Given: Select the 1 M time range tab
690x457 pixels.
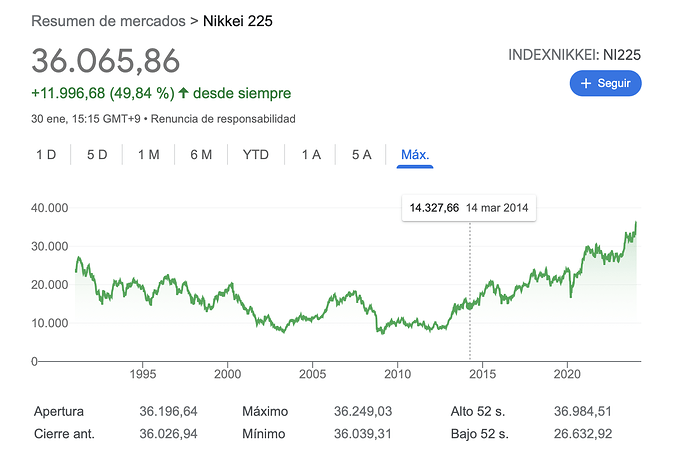Looking at the screenshot, I should coord(149,155).
